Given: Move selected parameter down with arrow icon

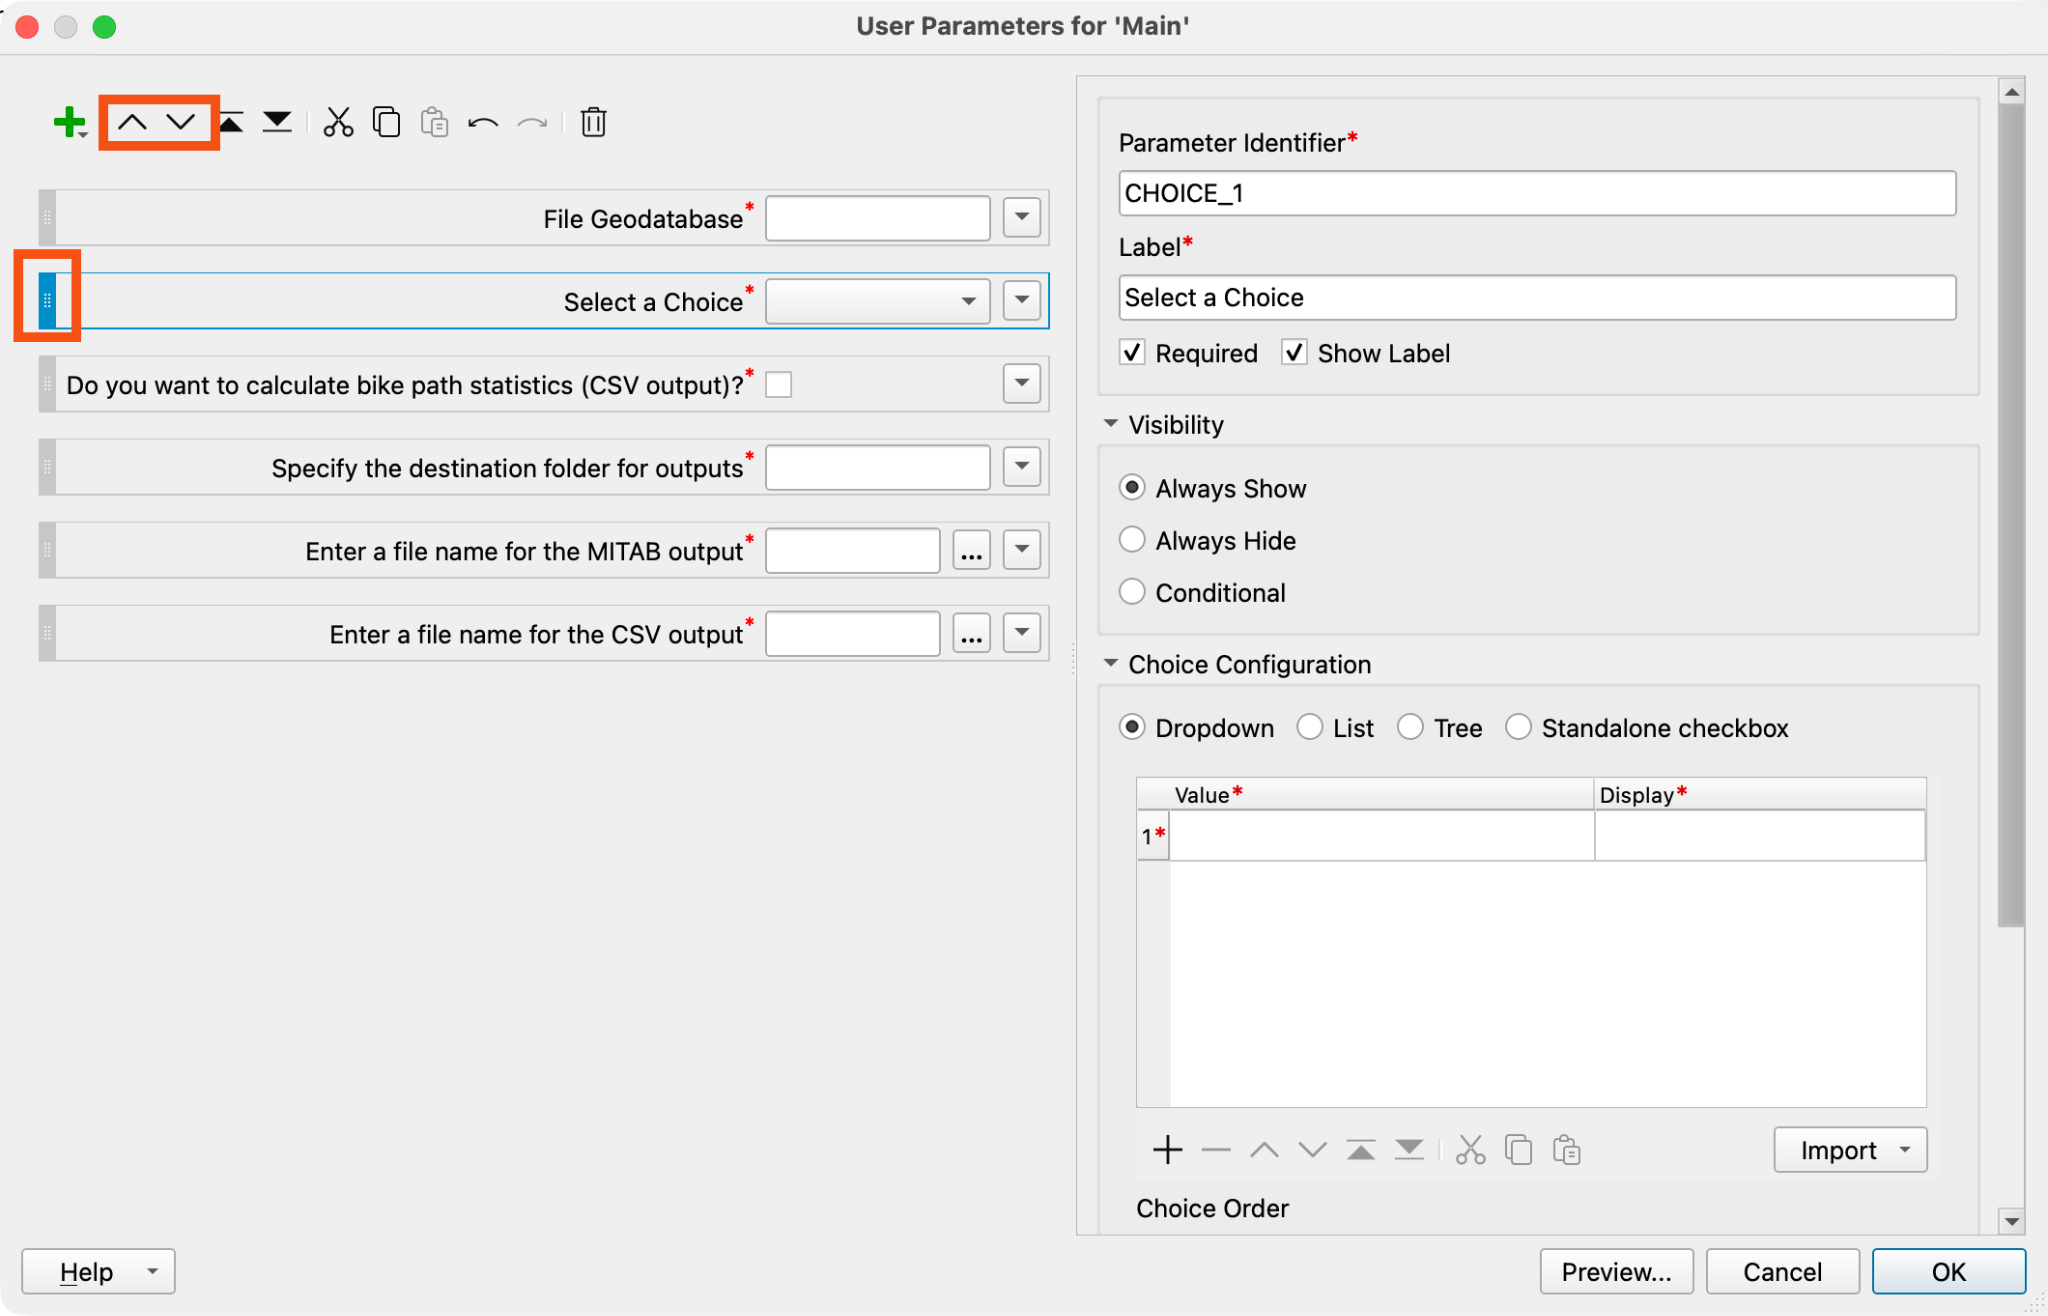Looking at the screenshot, I should click(x=181, y=122).
